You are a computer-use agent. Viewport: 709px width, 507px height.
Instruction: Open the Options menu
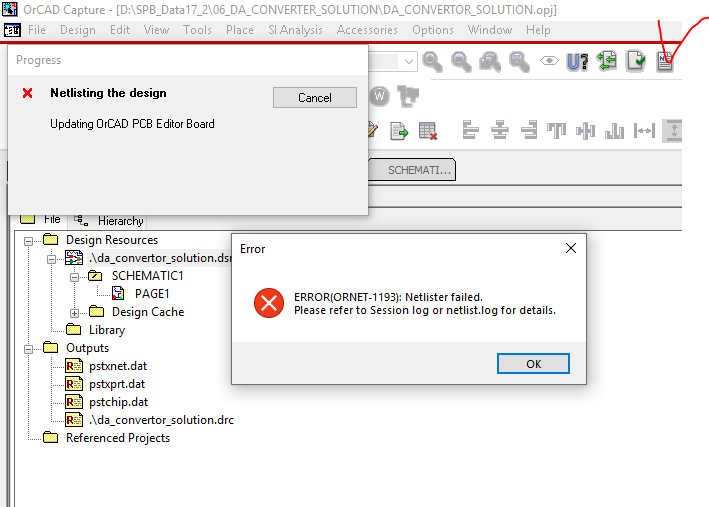(433, 30)
